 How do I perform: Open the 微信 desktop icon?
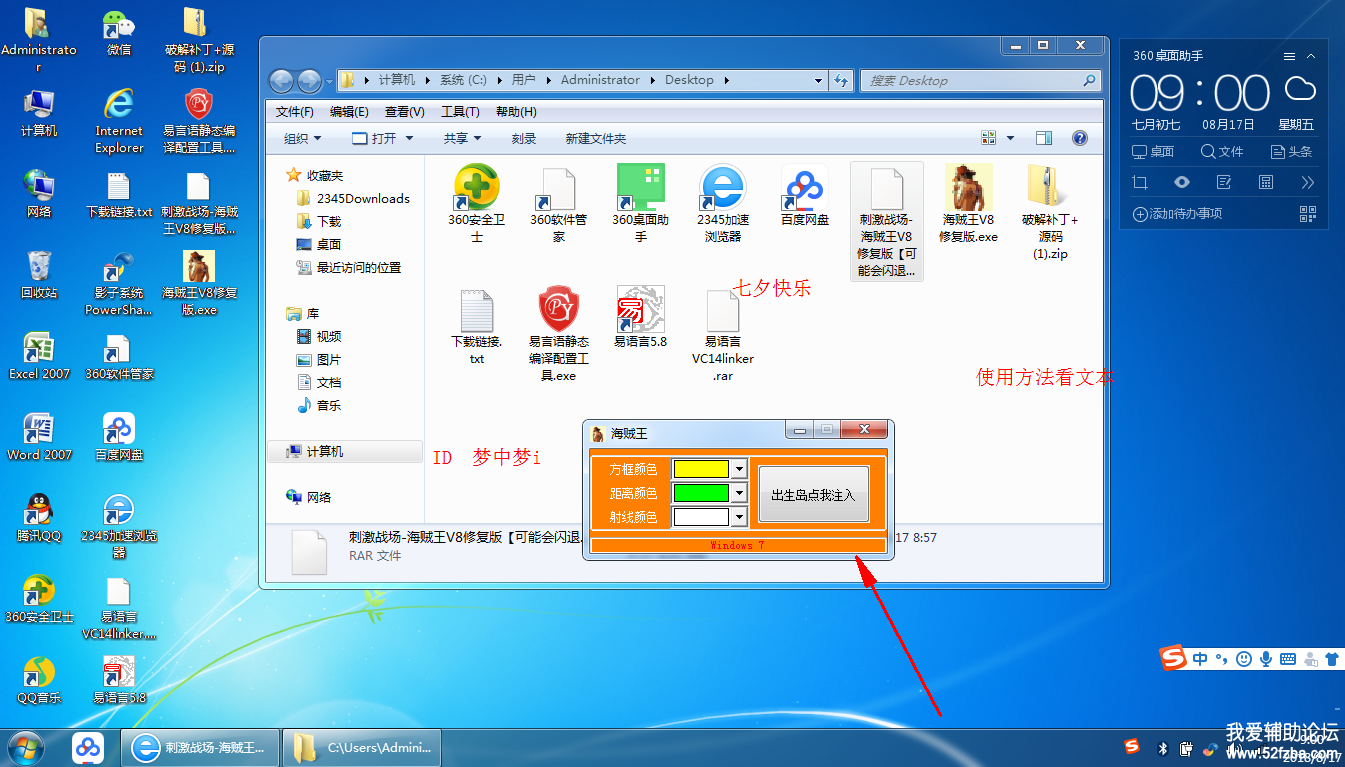119,33
